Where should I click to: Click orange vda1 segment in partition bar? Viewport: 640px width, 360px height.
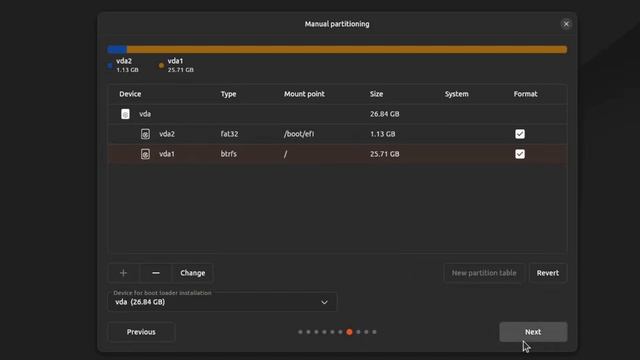[x=347, y=49]
